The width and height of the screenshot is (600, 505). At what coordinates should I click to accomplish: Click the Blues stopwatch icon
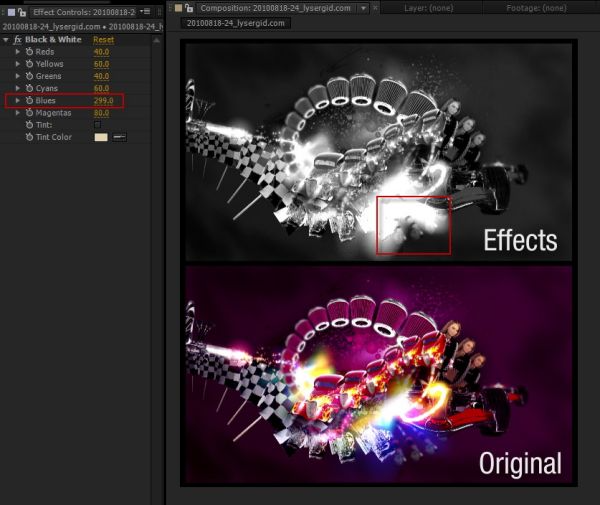pyautogui.click(x=29, y=101)
